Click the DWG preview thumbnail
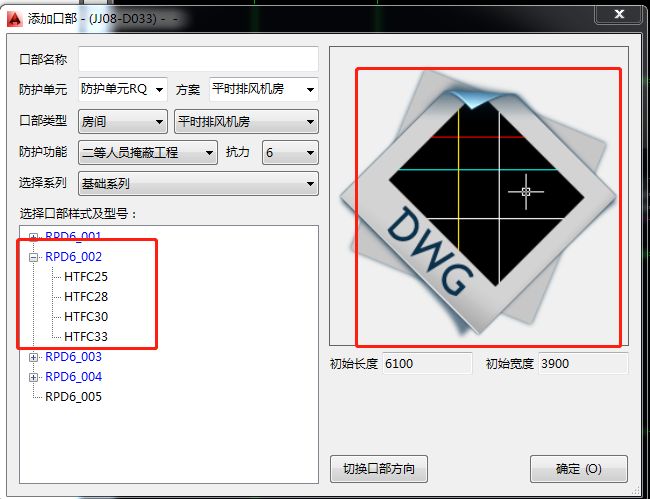 tap(479, 196)
